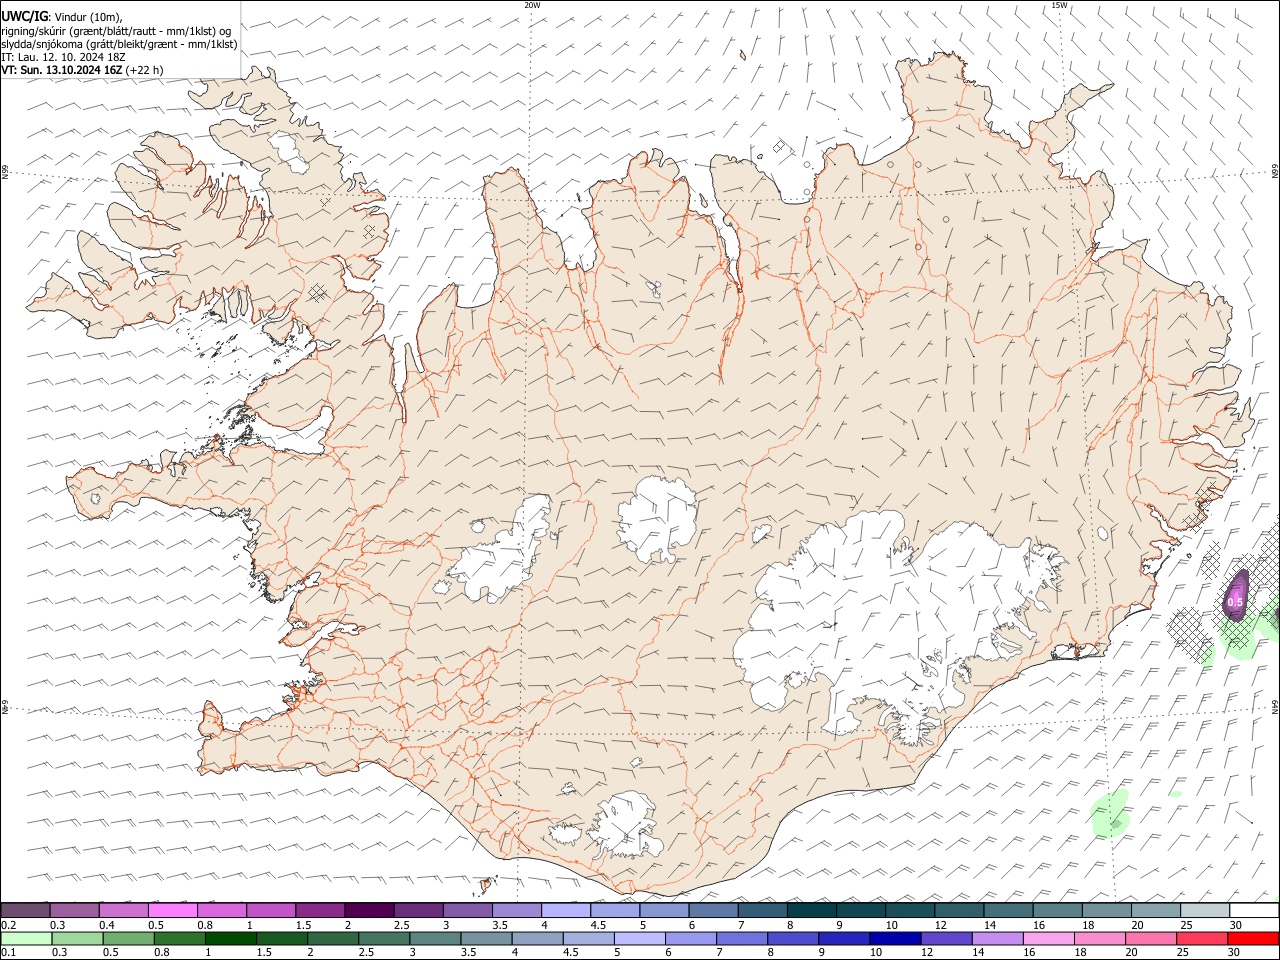1280x960 pixels.
Task: Click the palest green 0.1 rain swatch
Action: (26, 938)
